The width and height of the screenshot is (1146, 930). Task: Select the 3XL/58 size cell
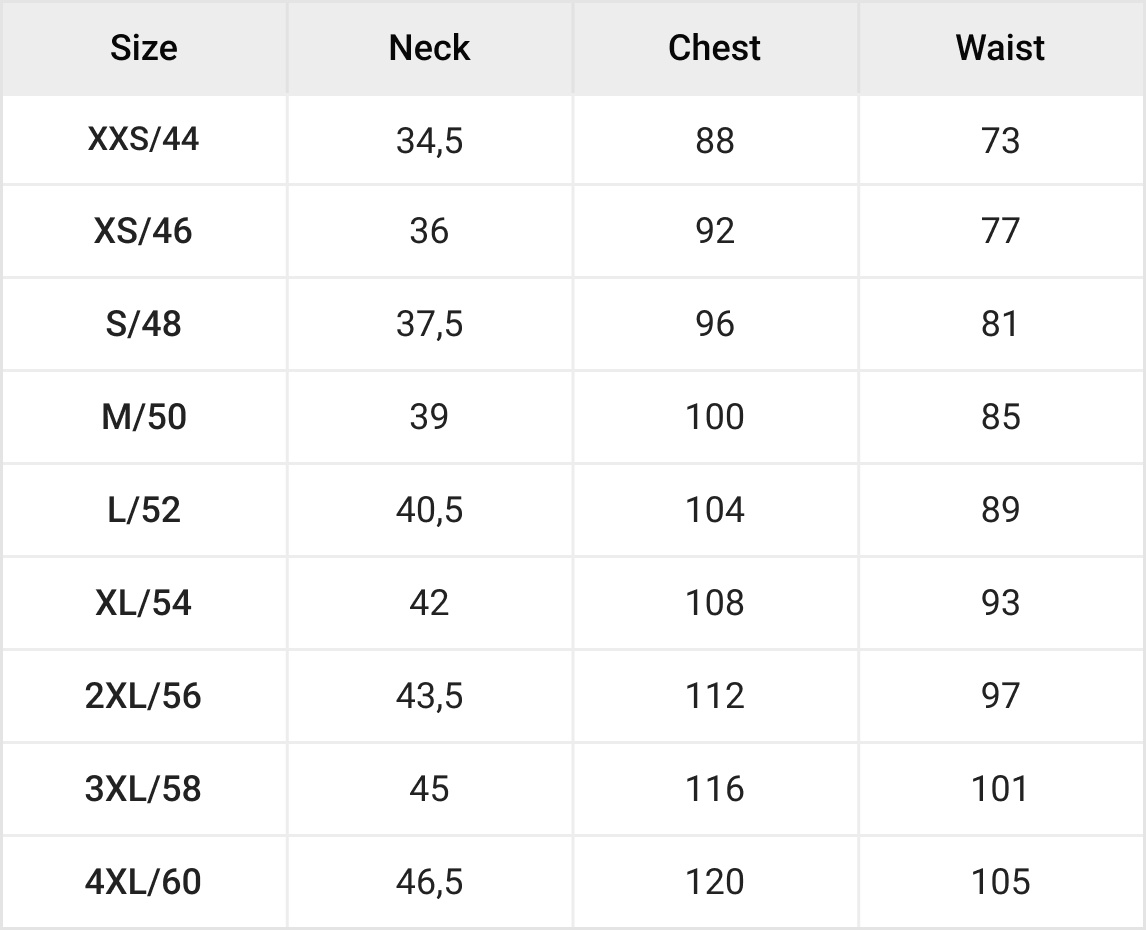(144, 789)
